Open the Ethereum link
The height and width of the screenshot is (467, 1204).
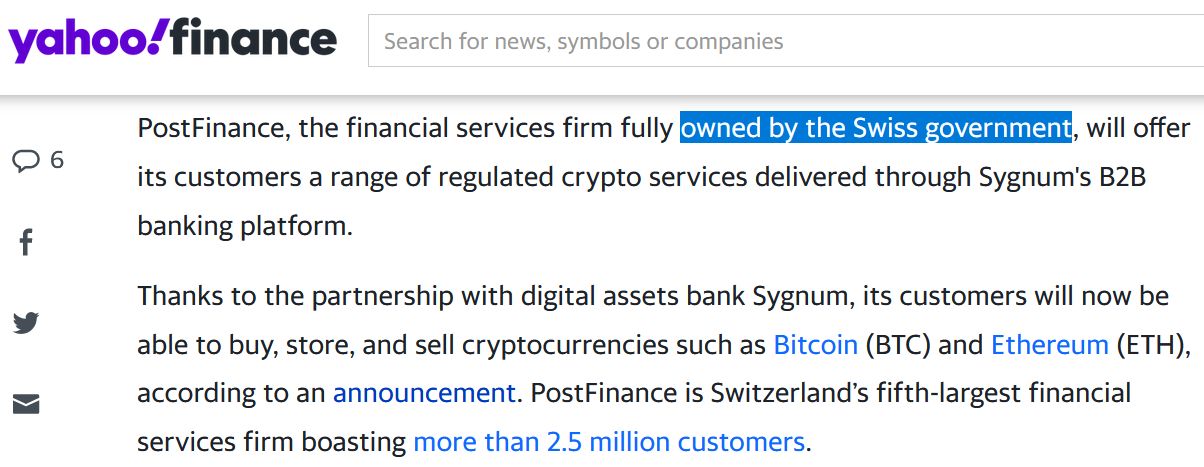[x=1049, y=345]
